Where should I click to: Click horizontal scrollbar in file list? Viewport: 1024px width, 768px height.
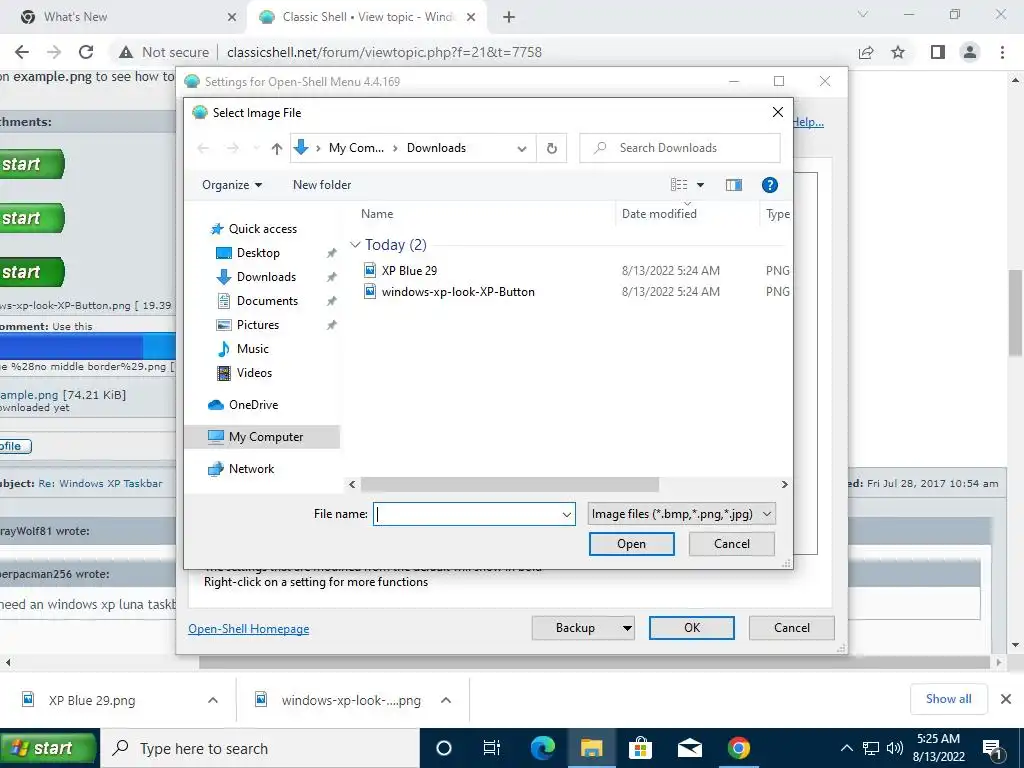509,485
